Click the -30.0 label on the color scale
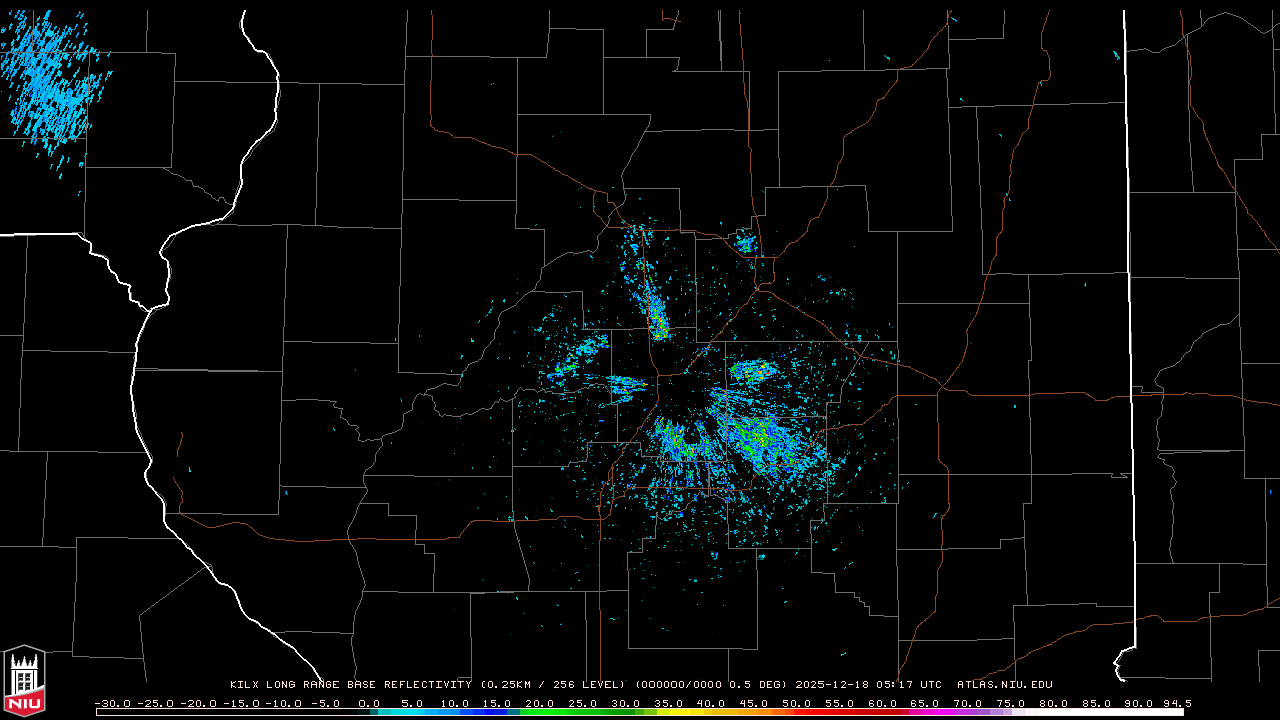The width and height of the screenshot is (1280, 720). pos(112,703)
